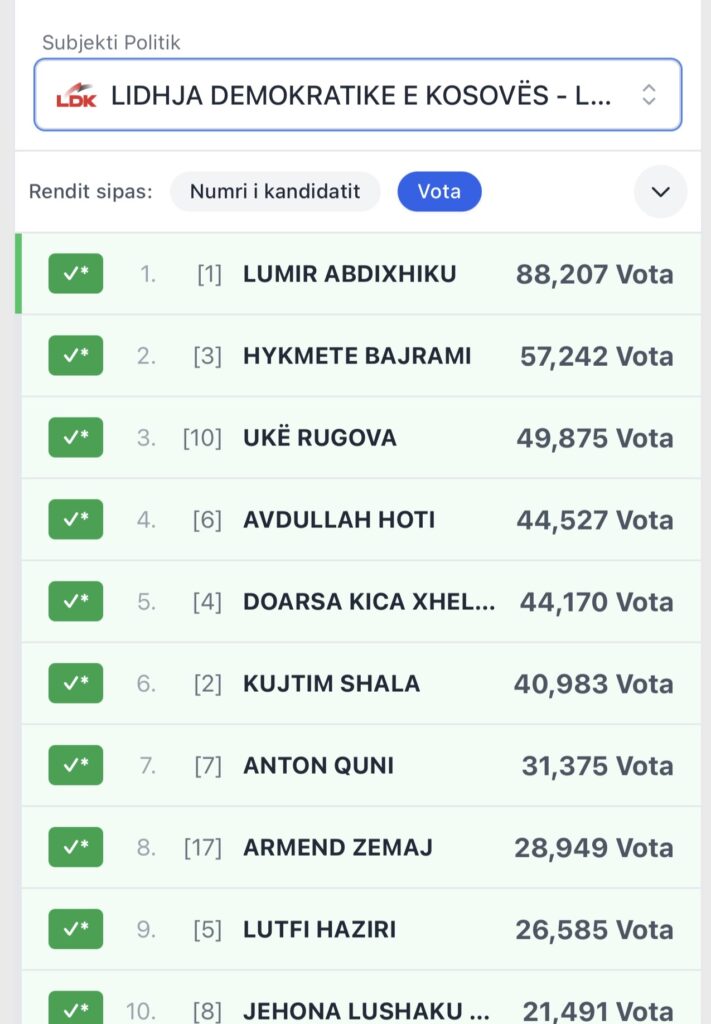Select the LUMIR ABDIXHIKU candidate row
The height and width of the screenshot is (1024, 711).
pyautogui.click(x=349, y=274)
